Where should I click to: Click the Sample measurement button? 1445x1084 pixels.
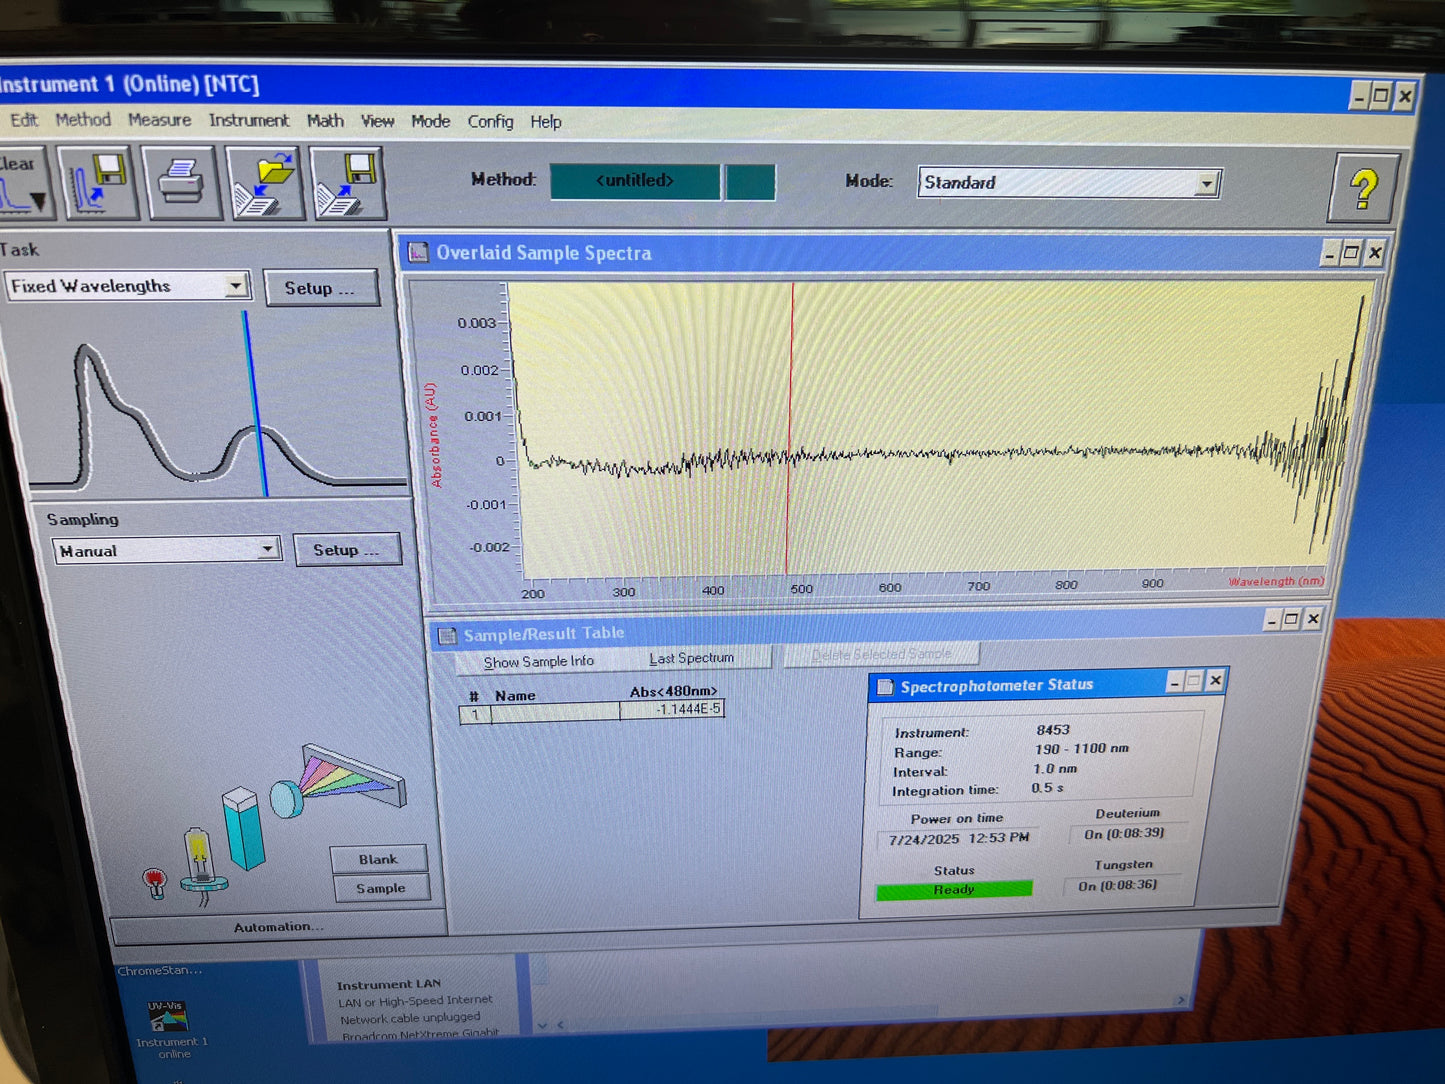(380, 888)
